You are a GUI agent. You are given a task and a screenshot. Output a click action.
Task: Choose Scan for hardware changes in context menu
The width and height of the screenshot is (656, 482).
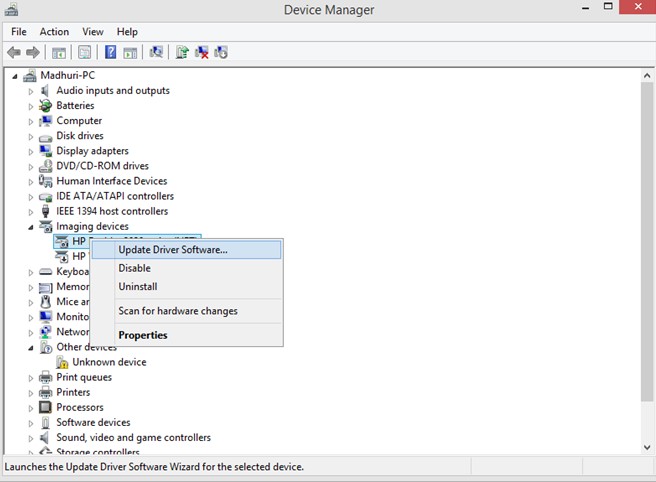[x=186, y=311]
